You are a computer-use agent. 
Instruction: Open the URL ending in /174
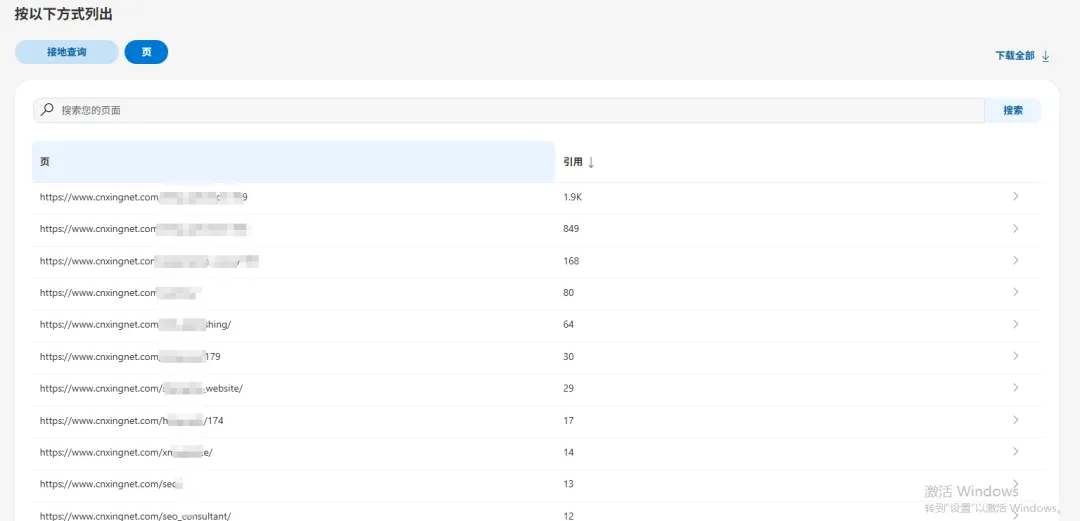click(x=131, y=421)
